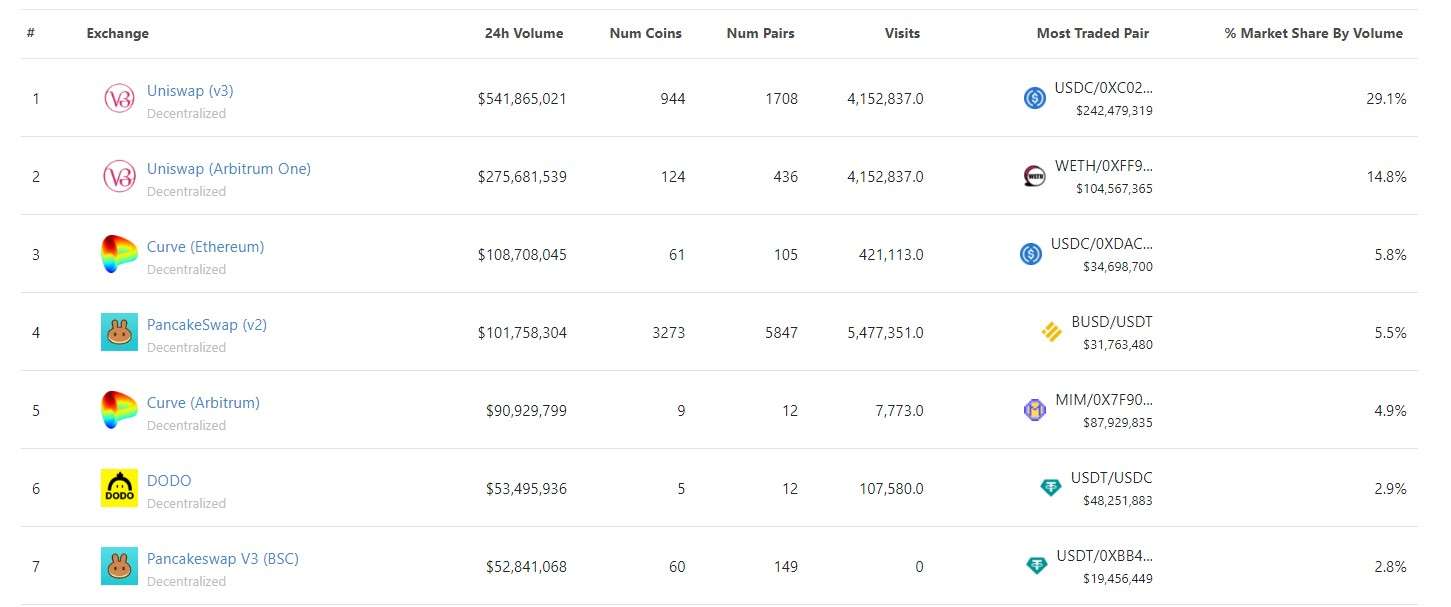1451x607 pixels.
Task: Sort by Num Pairs column header
Action: click(x=760, y=33)
